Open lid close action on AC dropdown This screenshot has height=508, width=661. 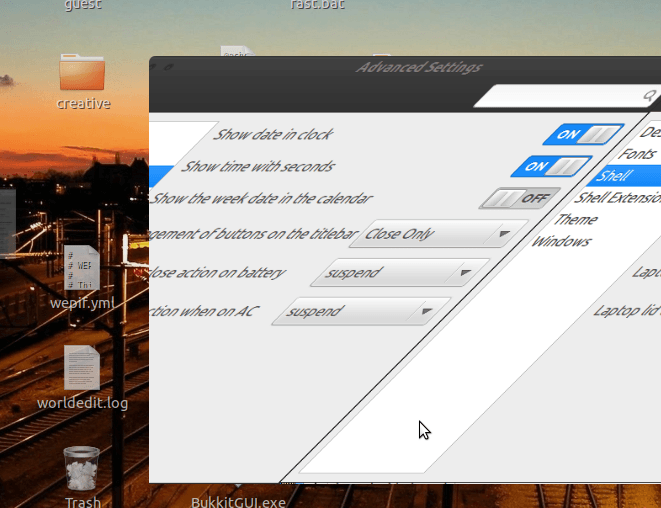point(360,312)
